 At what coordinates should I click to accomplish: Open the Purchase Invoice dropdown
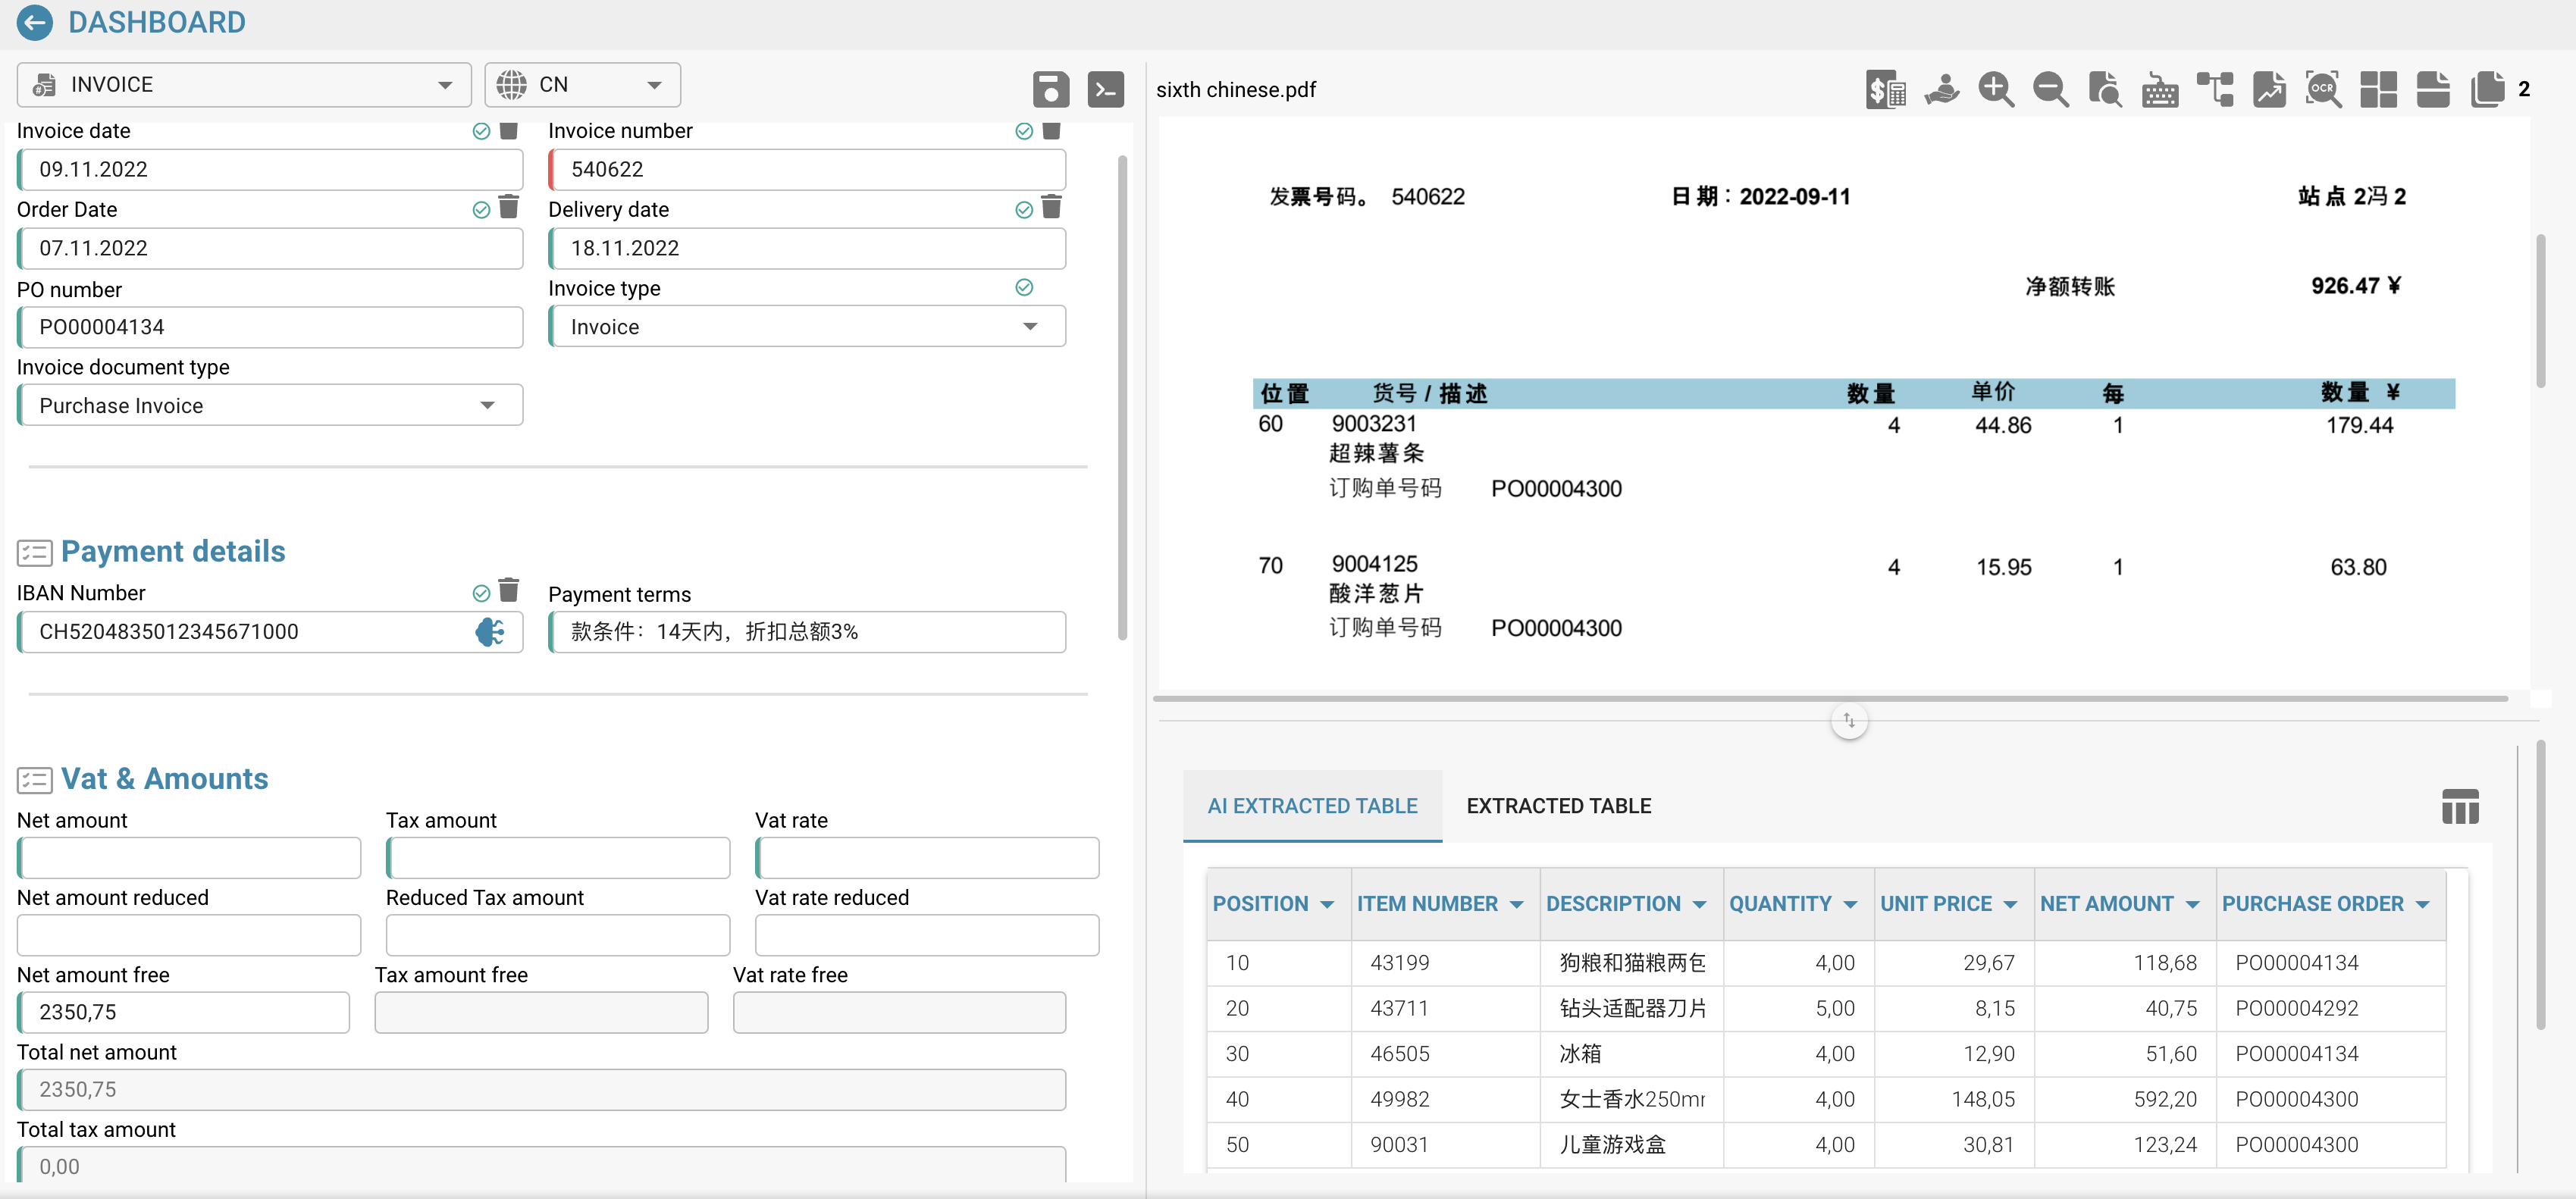pyautogui.click(x=270, y=405)
